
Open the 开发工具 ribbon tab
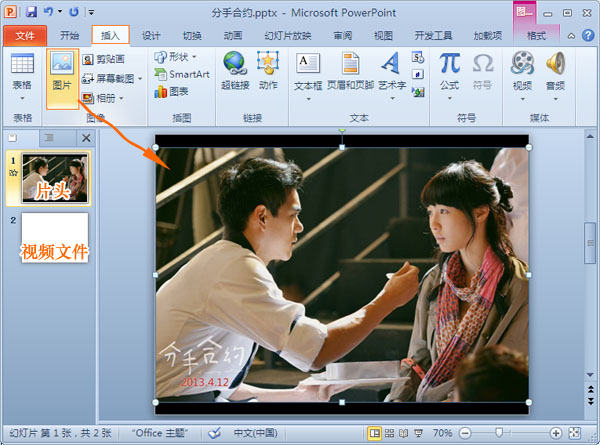[x=433, y=36]
